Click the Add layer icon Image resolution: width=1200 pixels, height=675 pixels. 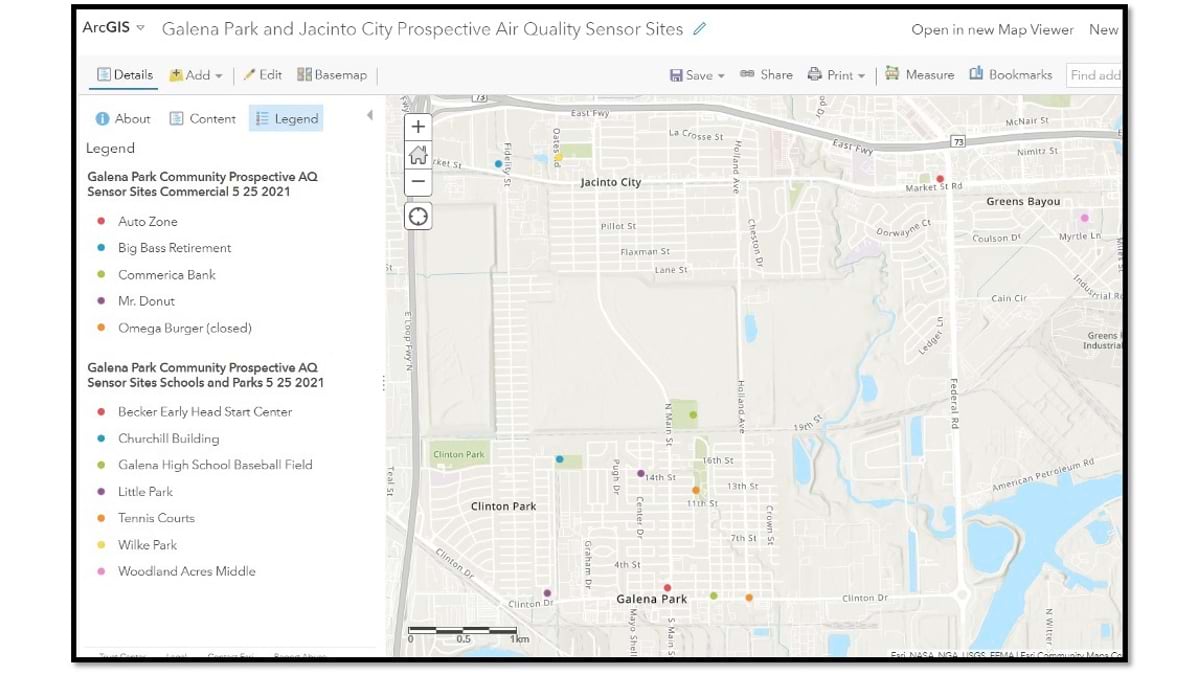tap(176, 75)
